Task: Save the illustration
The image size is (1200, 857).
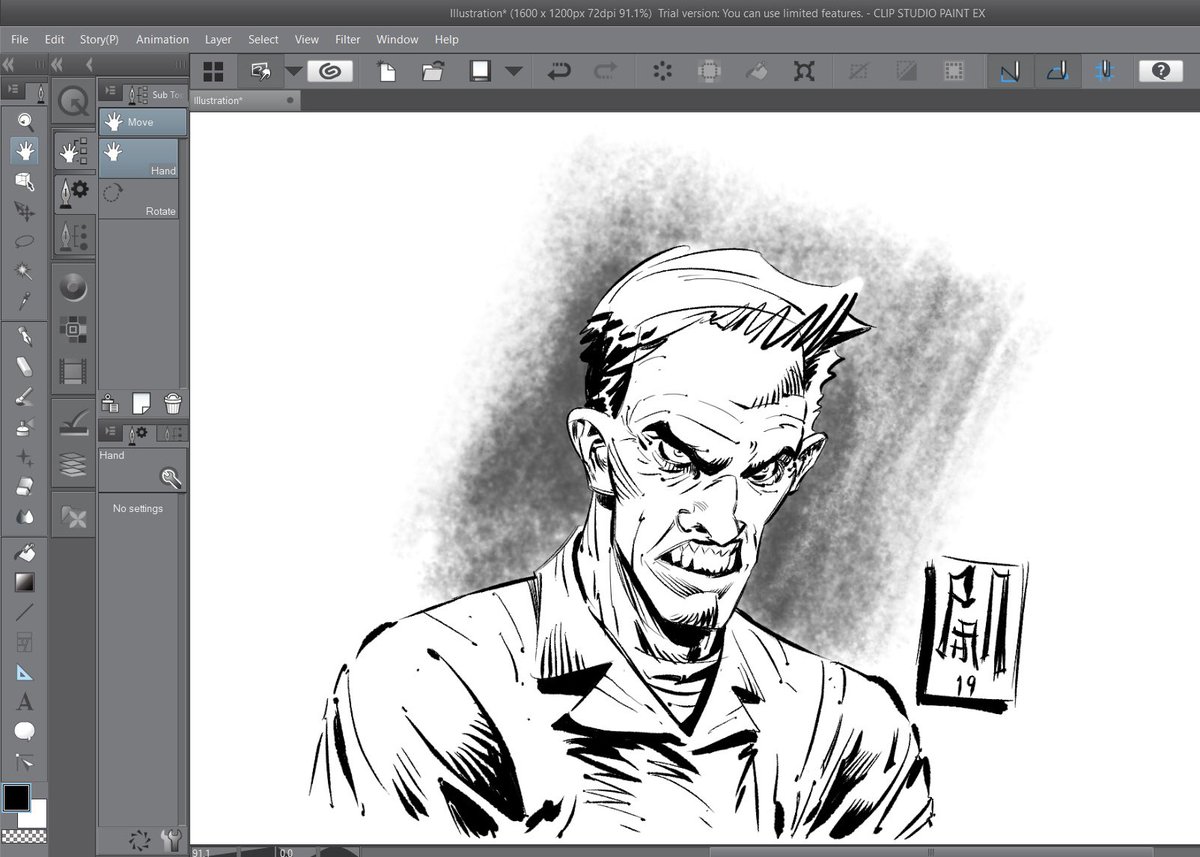Action: pos(480,71)
